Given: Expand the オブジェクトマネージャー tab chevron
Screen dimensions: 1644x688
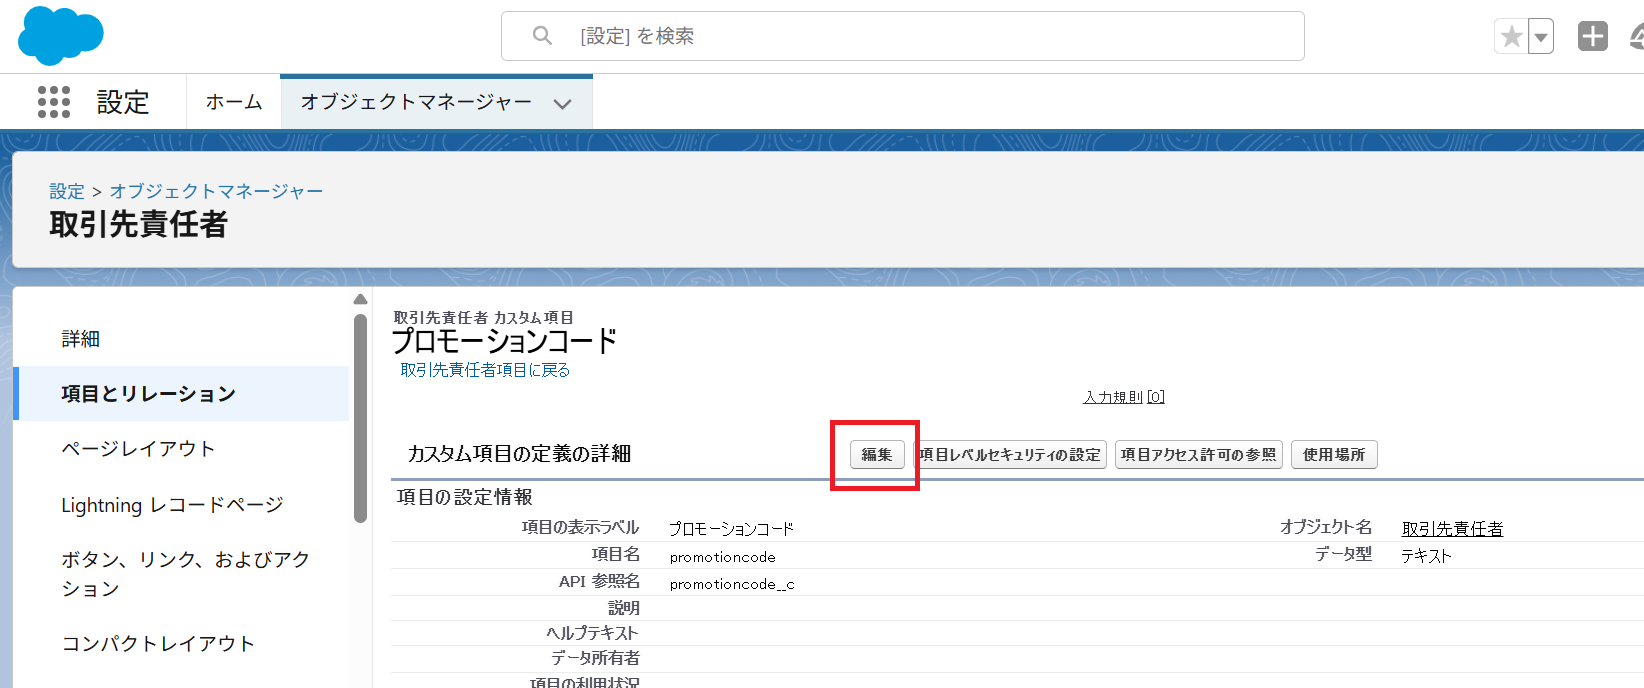Looking at the screenshot, I should (563, 103).
